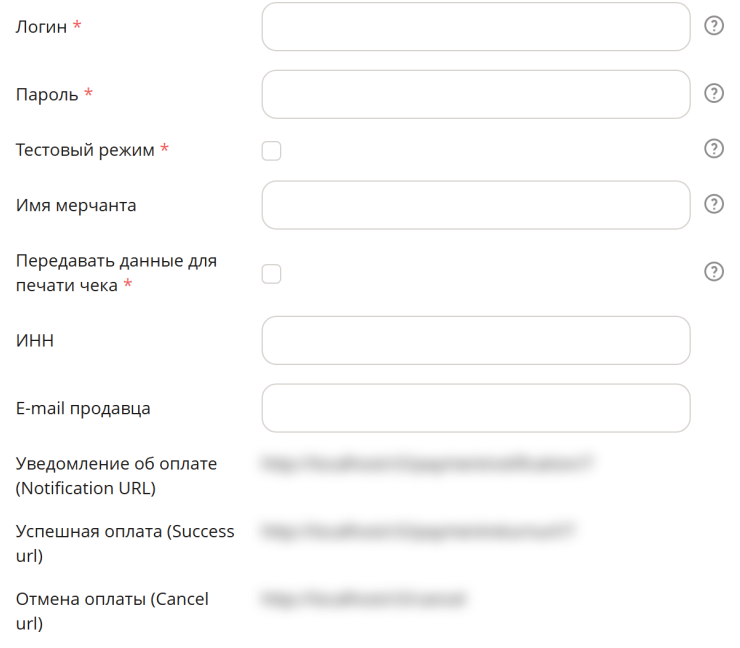Click the blurred Cancel url value
740x648 pixels.
364,599
